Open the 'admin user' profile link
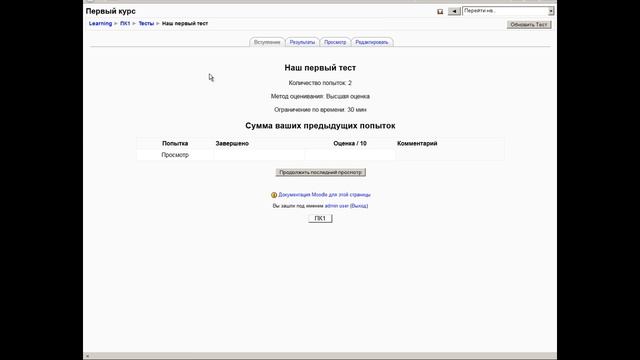This screenshot has width=640, height=360. pos(337,206)
